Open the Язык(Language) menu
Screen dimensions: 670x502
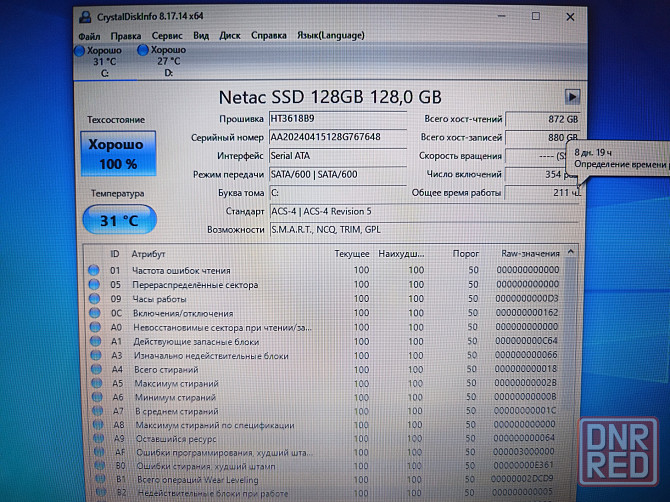tap(331, 35)
